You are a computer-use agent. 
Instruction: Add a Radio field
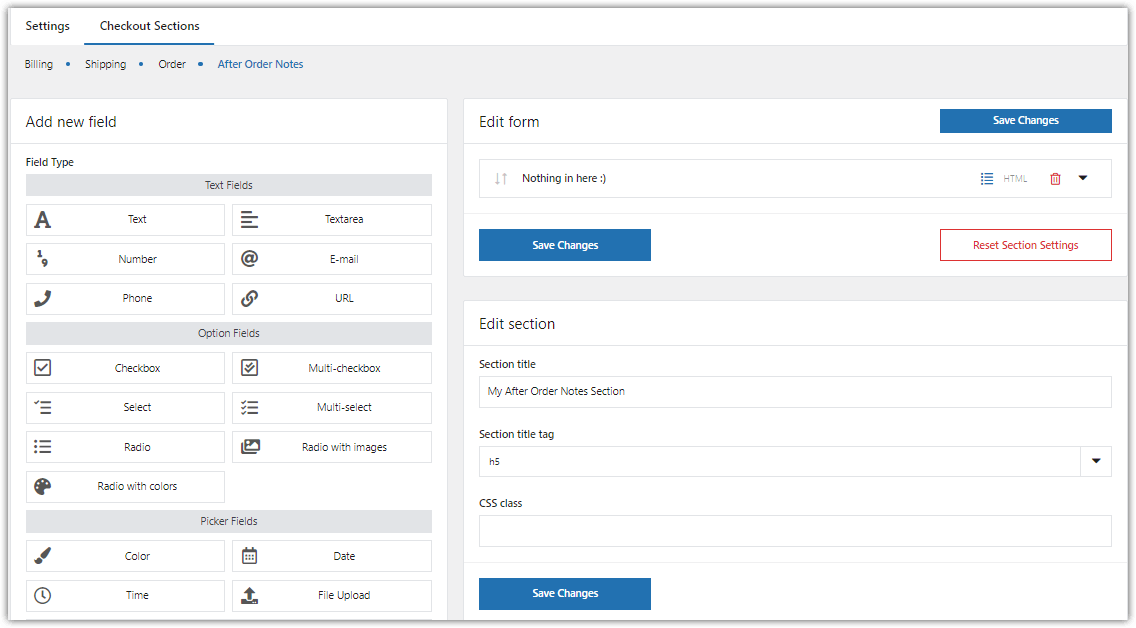click(125, 447)
